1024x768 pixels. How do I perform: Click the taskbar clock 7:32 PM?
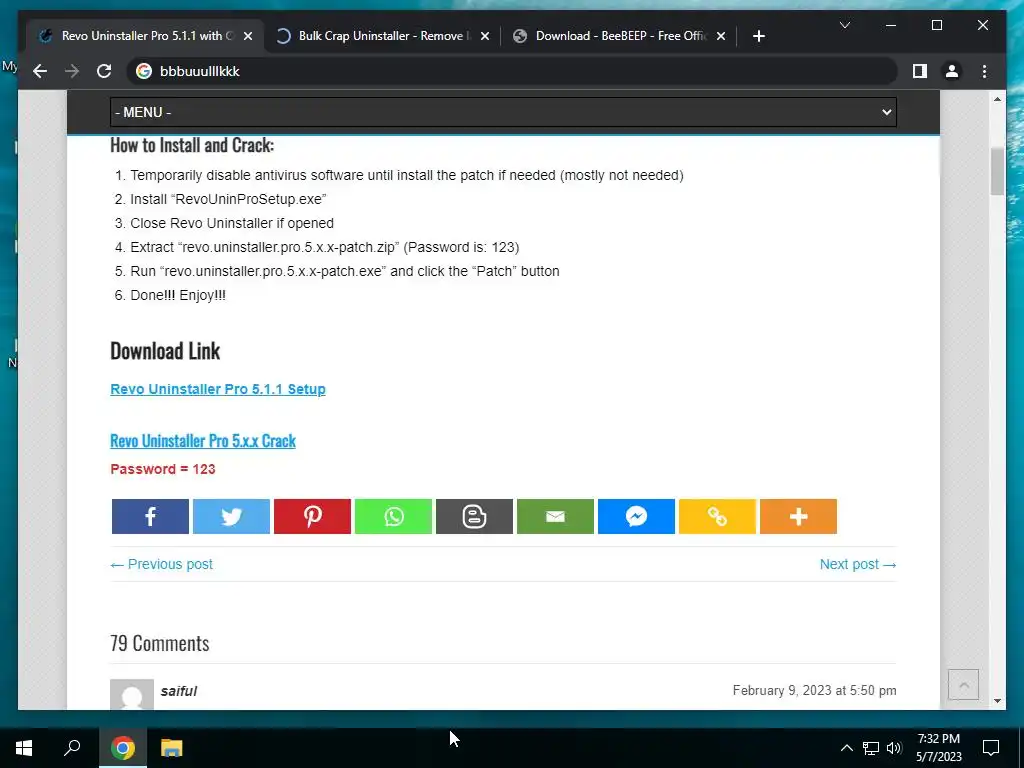tap(938, 748)
